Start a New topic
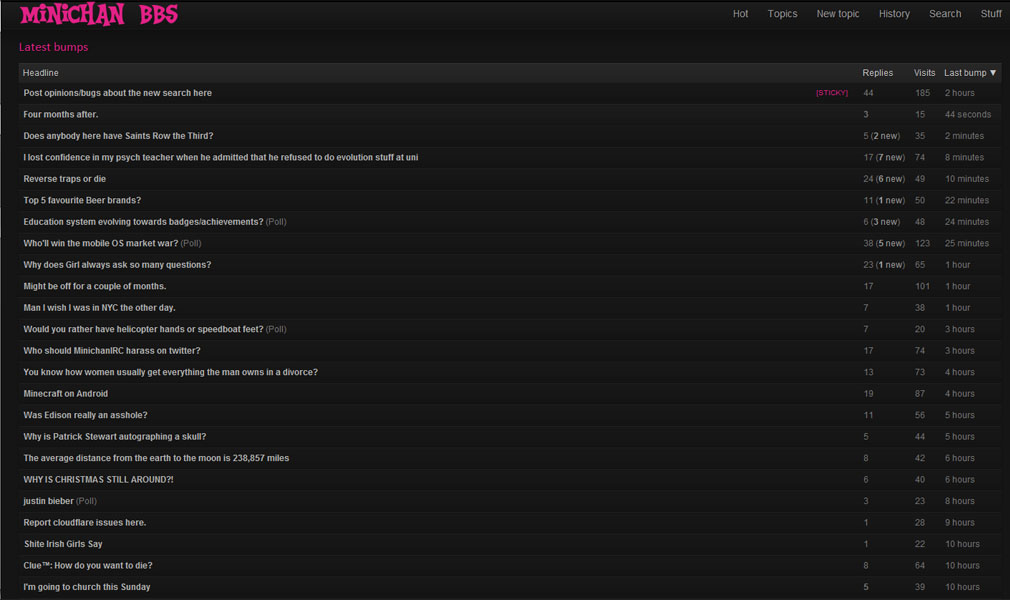 837,14
